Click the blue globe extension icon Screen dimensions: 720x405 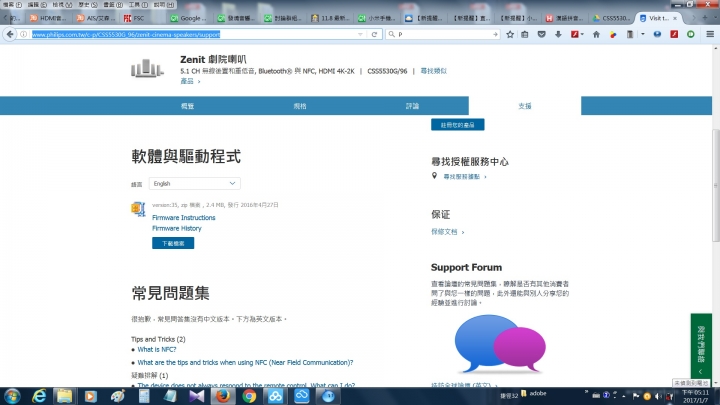pyautogui.click(x=657, y=34)
